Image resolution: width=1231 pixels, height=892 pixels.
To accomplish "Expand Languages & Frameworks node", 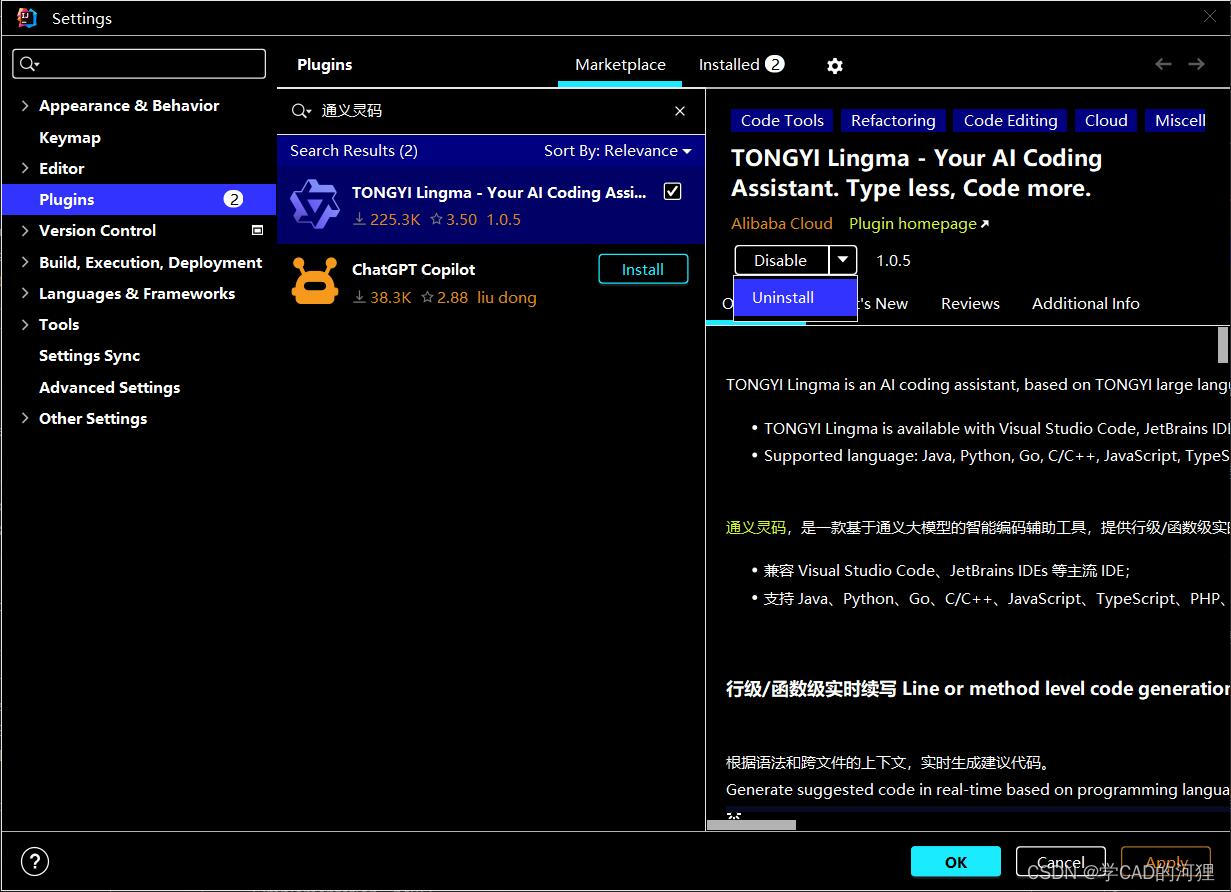I will click(x=25, y=293).
